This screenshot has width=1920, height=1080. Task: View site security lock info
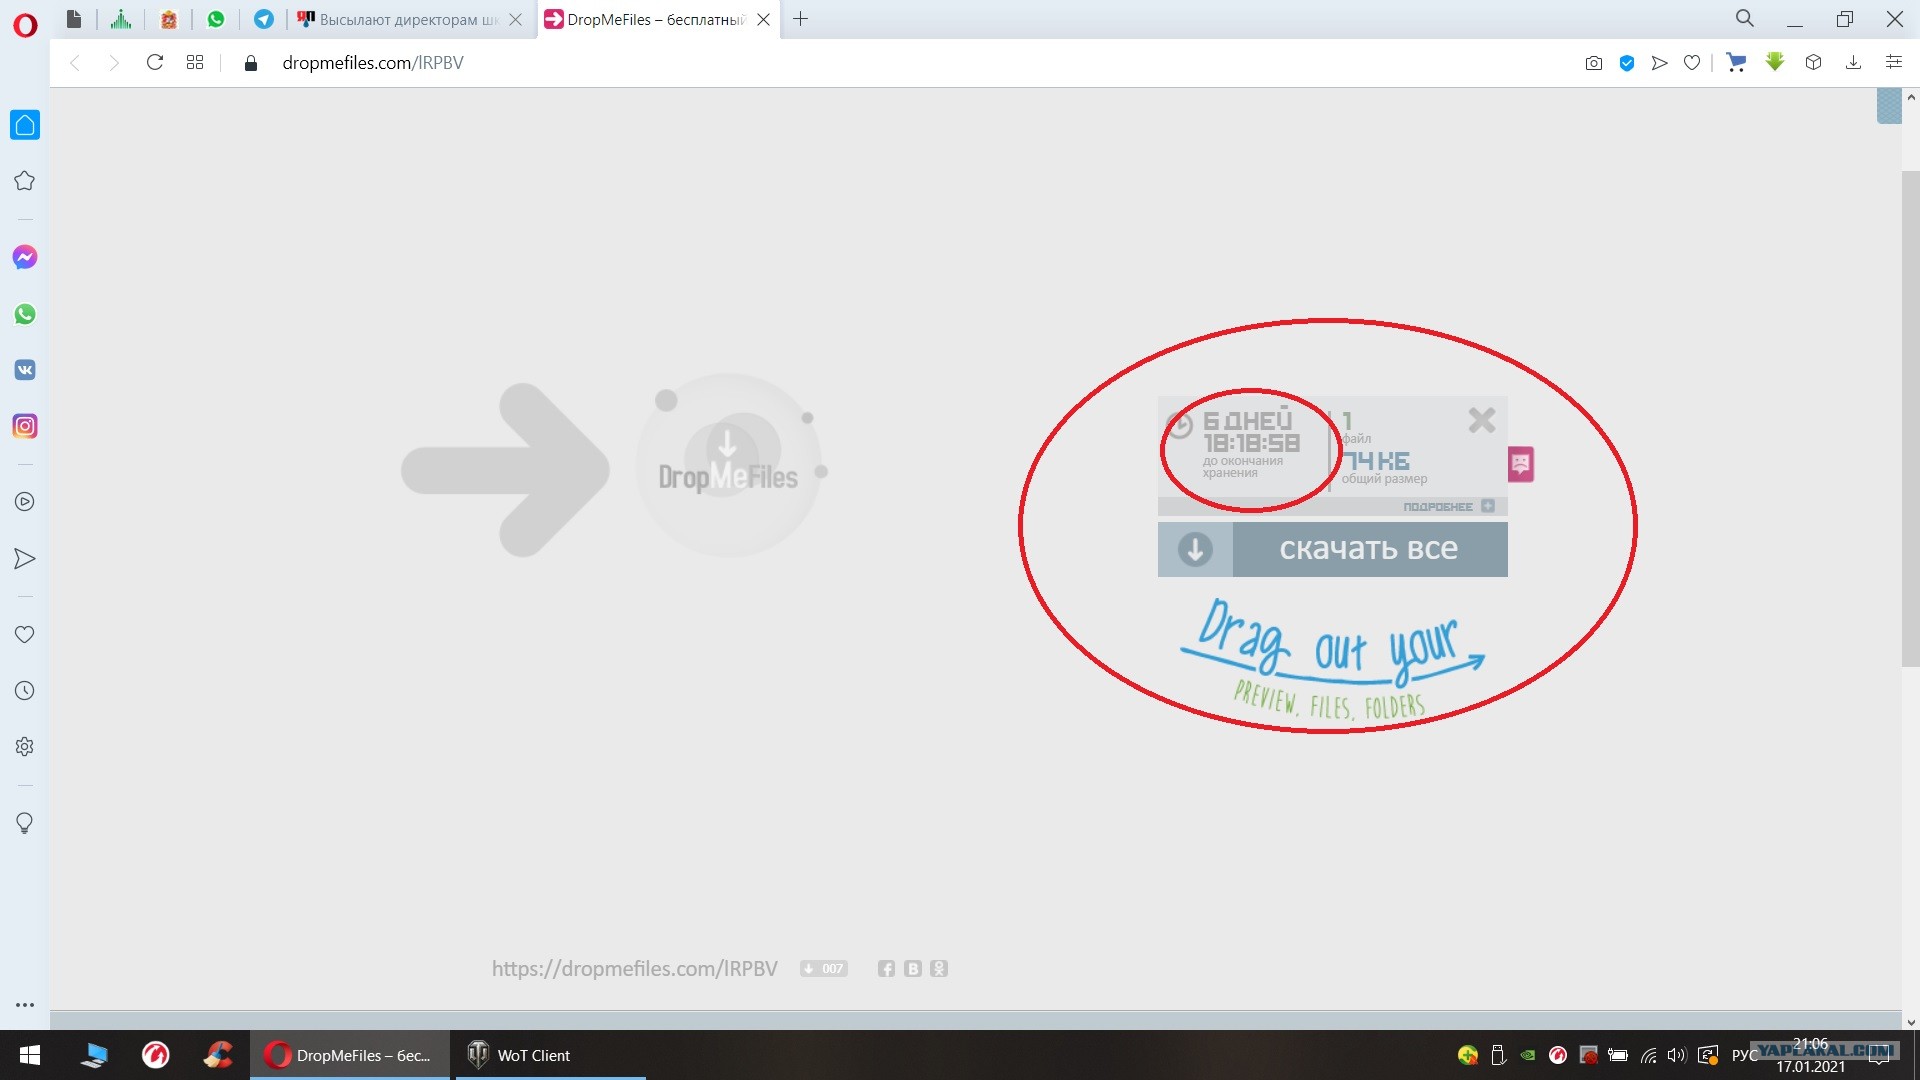click(251, 63)
